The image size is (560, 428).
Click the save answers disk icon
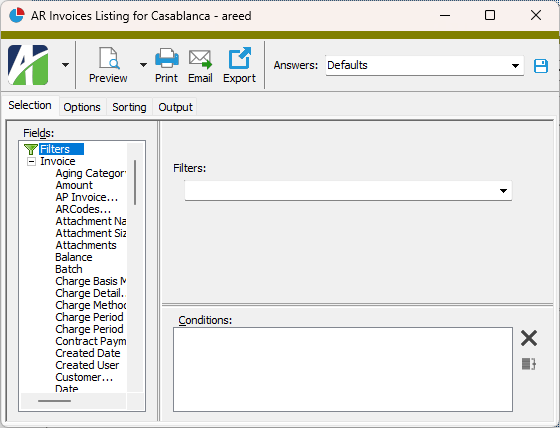tap(541, 66)
